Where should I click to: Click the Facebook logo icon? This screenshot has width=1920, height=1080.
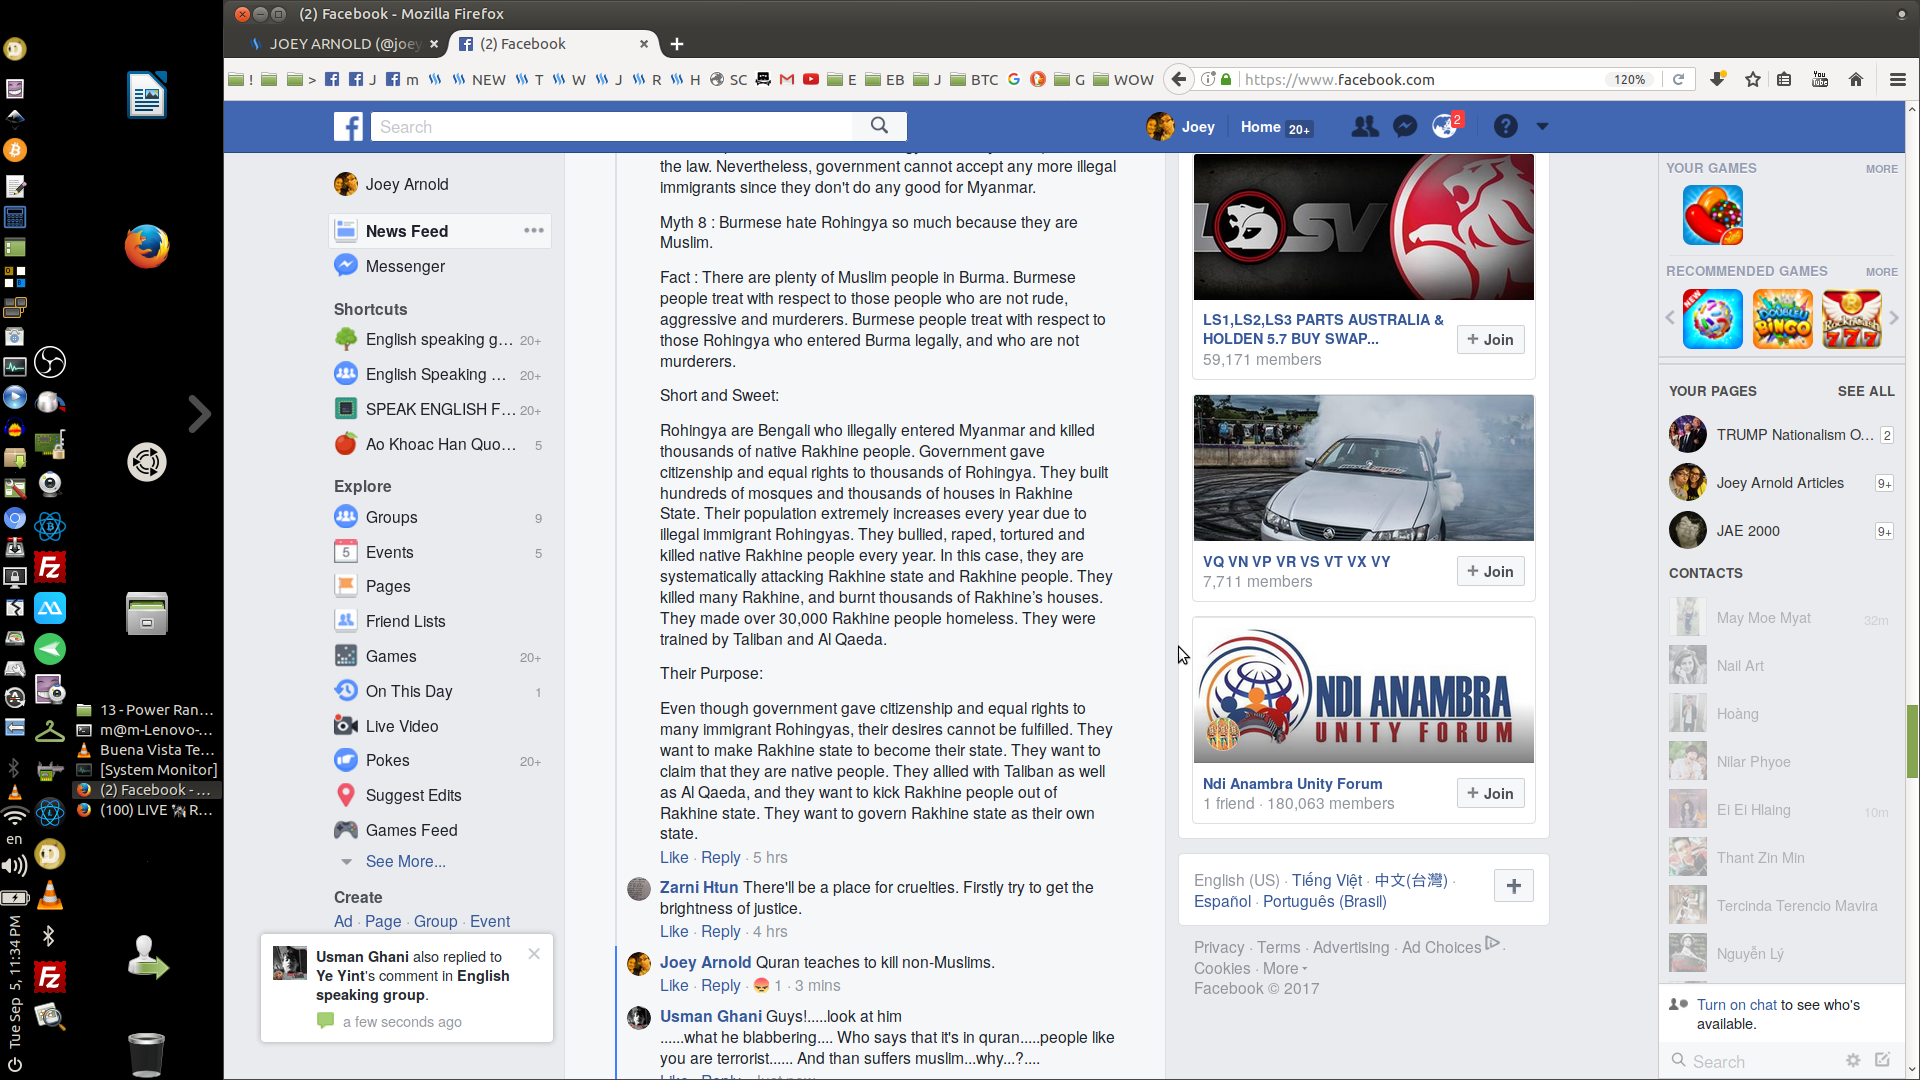[348, 127]
